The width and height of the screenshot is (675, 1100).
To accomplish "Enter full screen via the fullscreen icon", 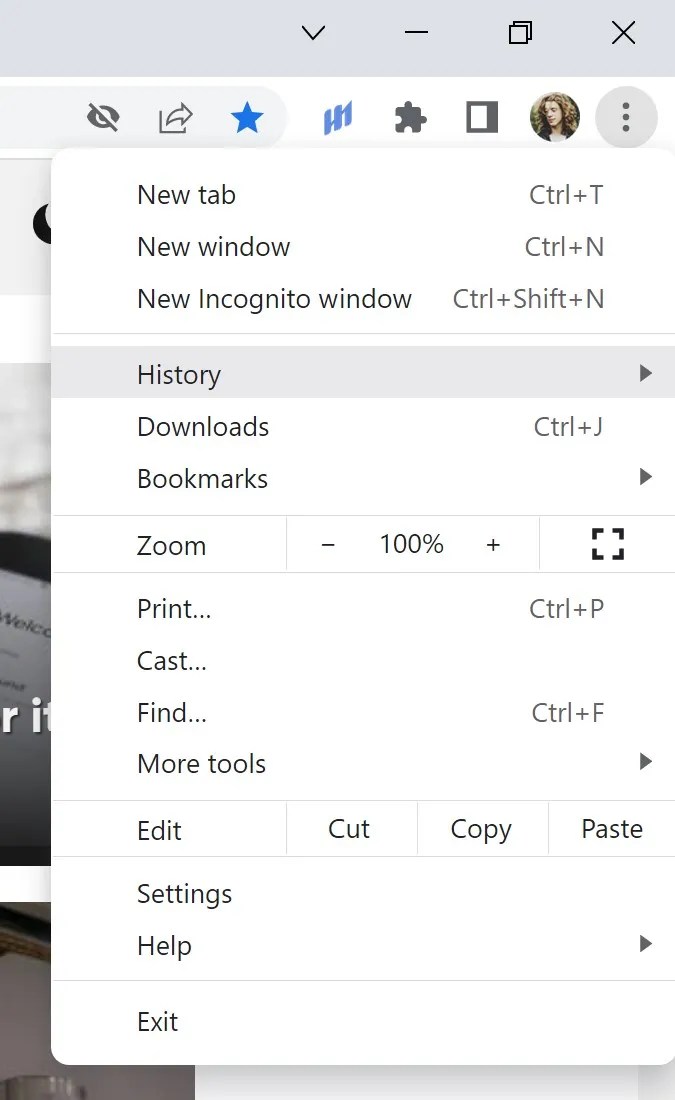I will pos(607,543).
